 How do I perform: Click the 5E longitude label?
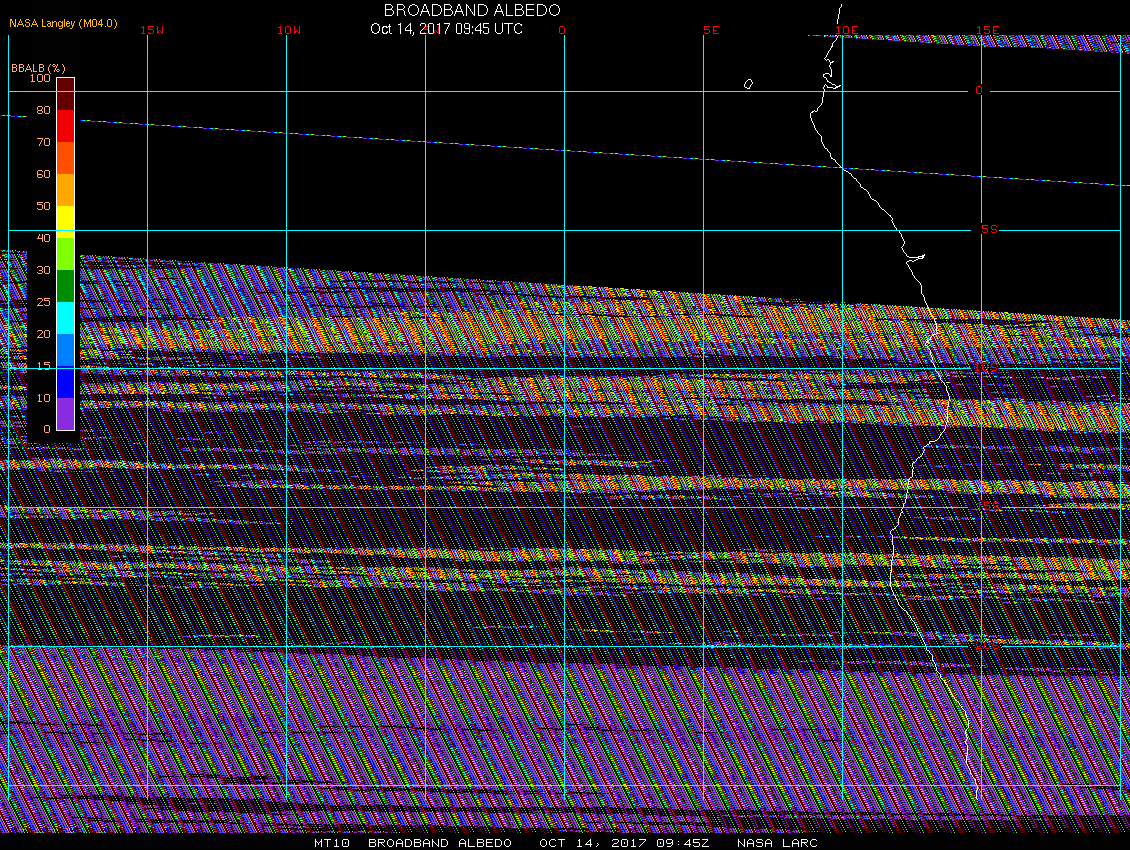711,30
